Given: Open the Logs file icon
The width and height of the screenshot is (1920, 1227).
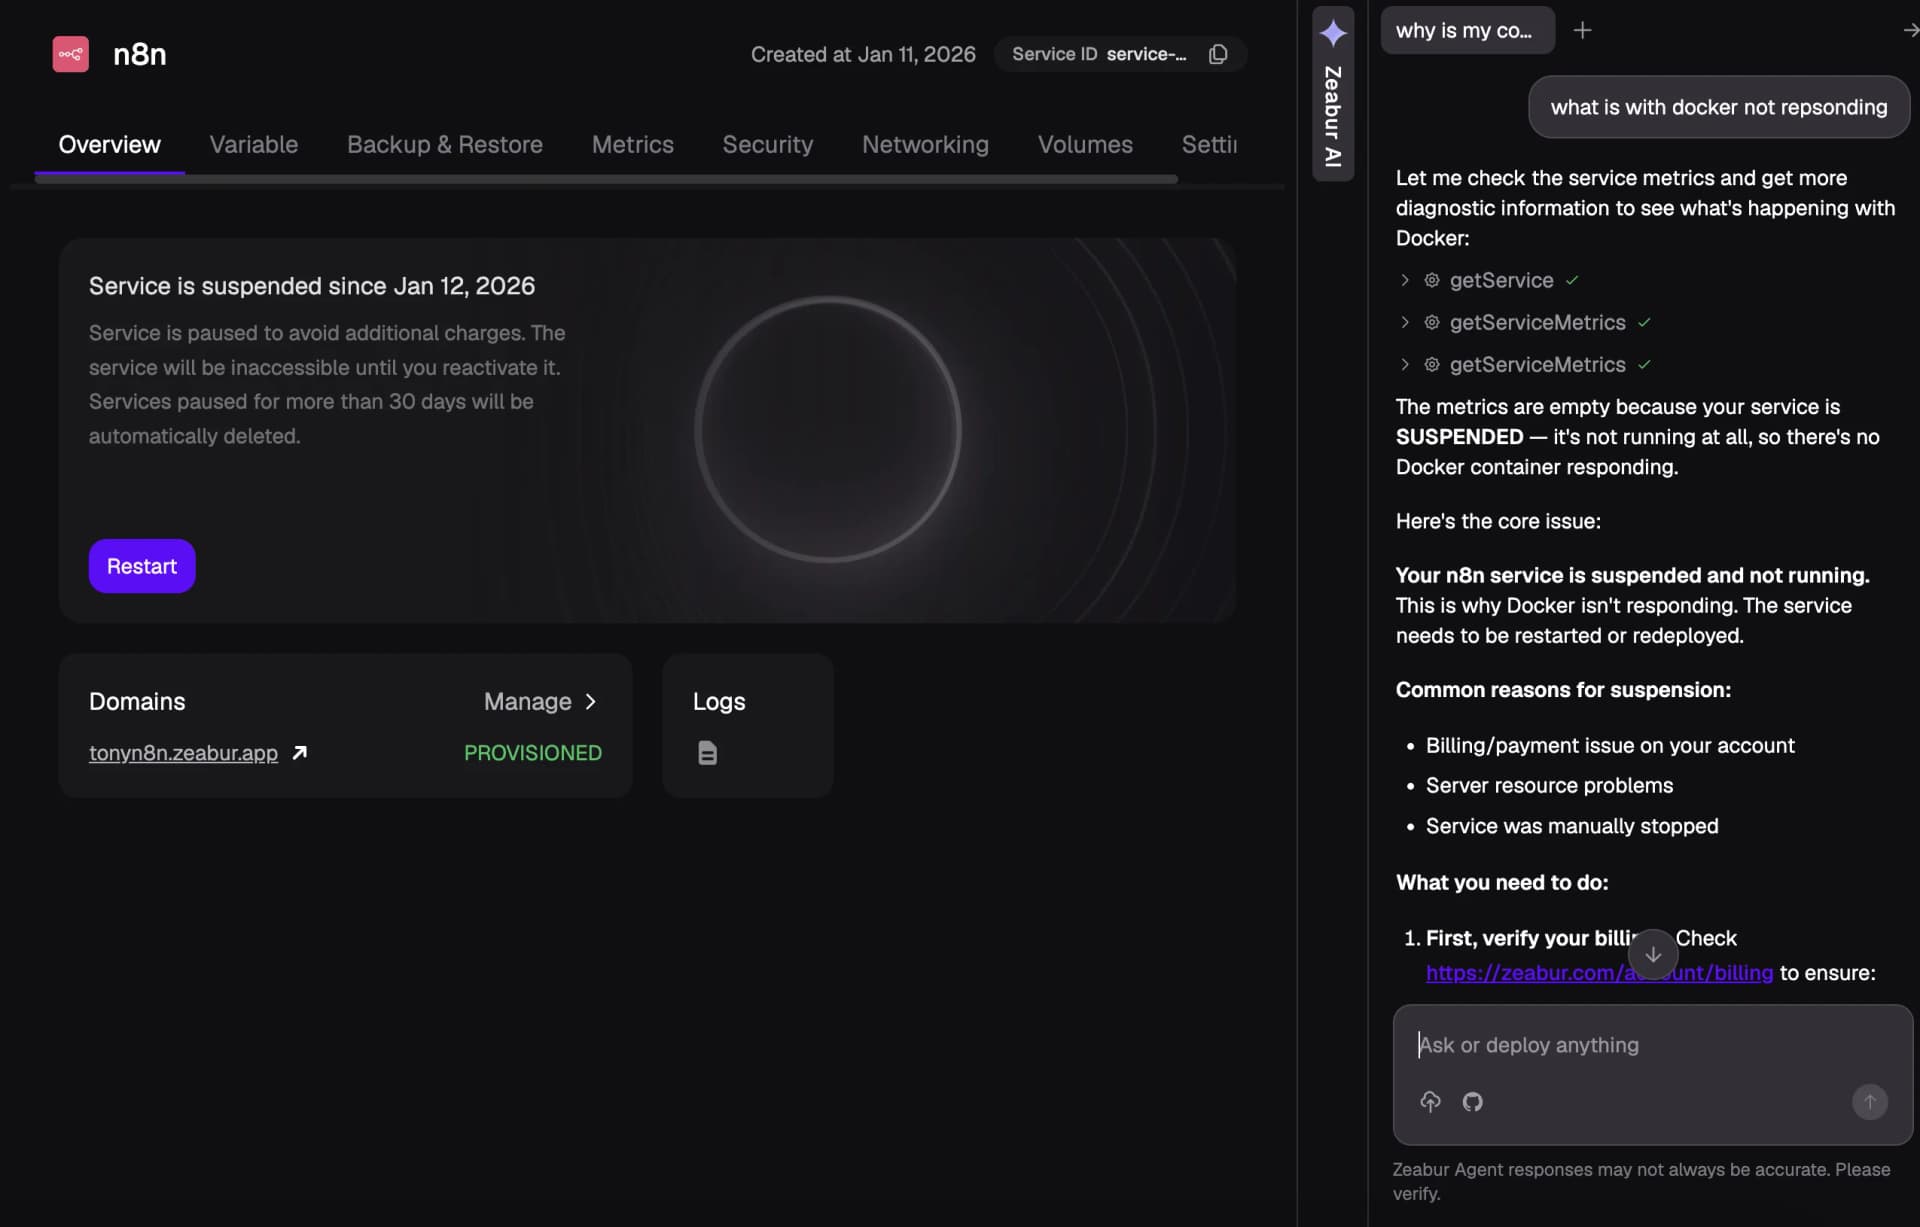Looking at the screenshot, I should pyautogui.click(x=707, y=753).
